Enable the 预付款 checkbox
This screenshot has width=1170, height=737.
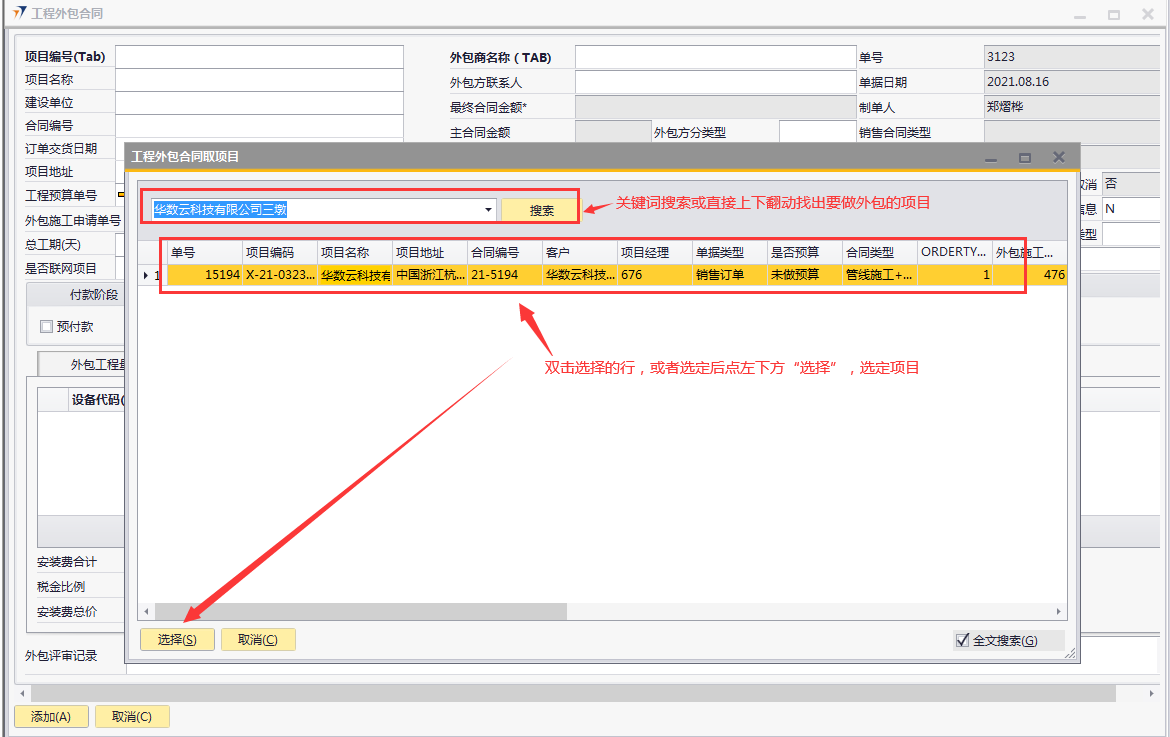pos(46,327)
